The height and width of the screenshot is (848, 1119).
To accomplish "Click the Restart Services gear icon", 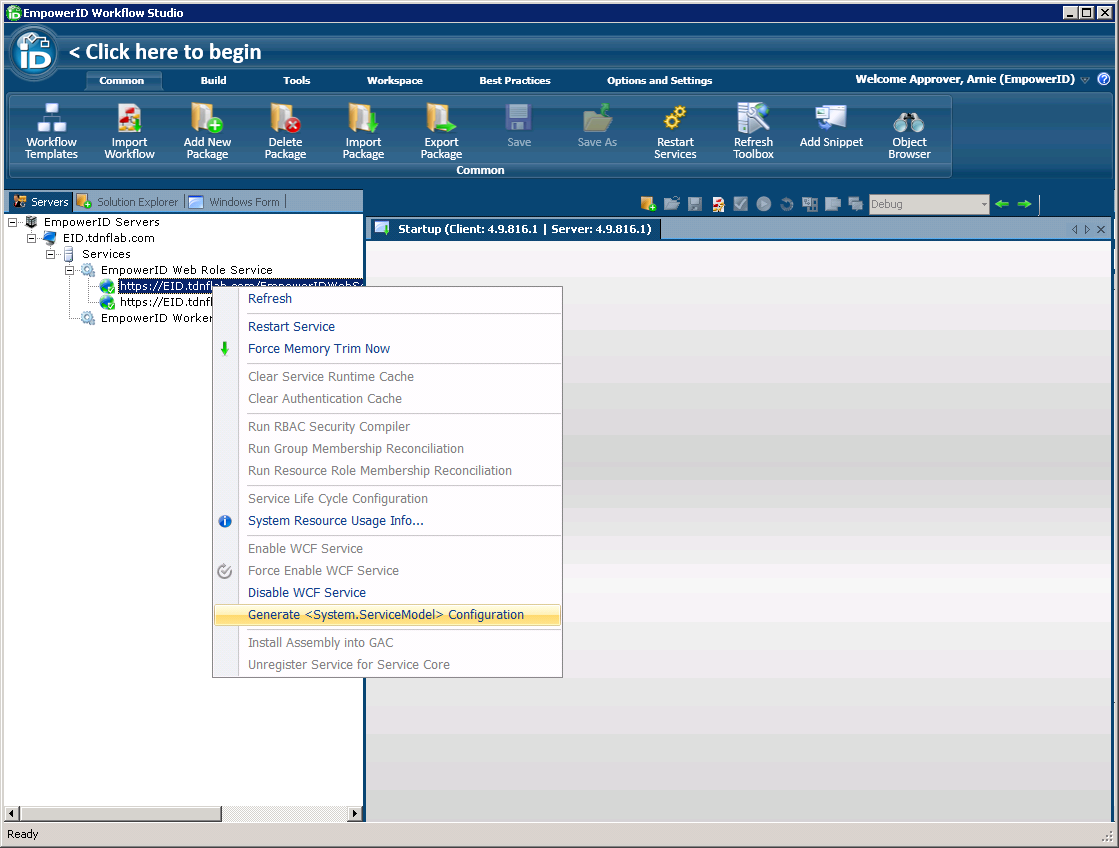I will point(675,118).
